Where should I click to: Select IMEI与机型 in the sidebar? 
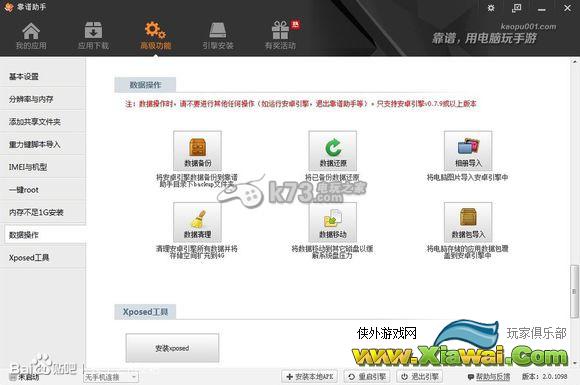[43, 167]
